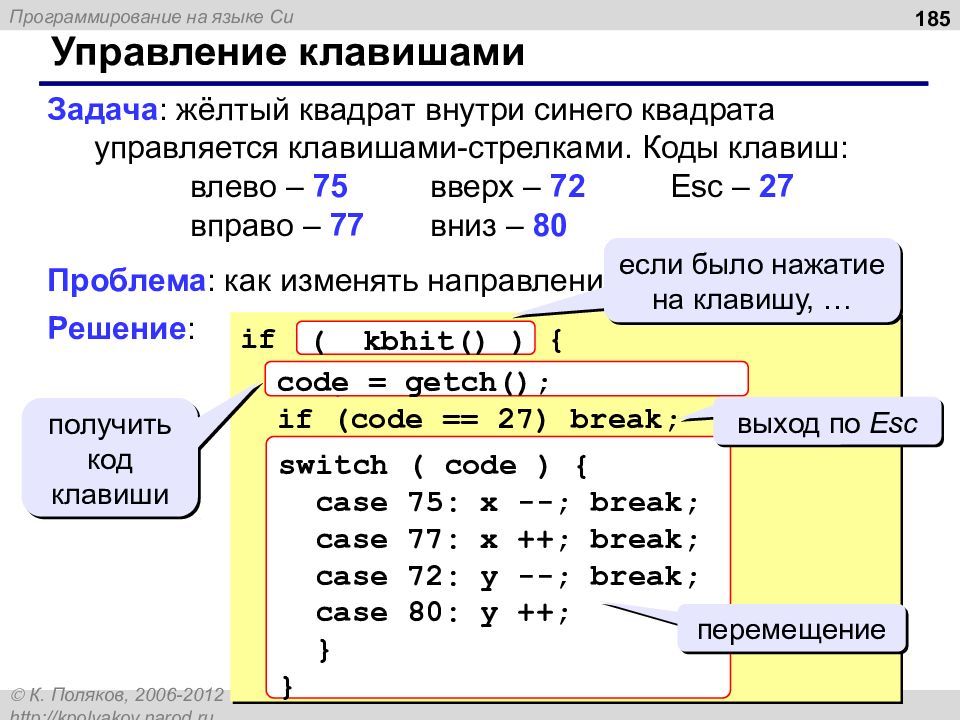The width and height of the screenshot is (960, 720).
Task: Select the blue word "Проблема"
Action: [x=127, y=281]
